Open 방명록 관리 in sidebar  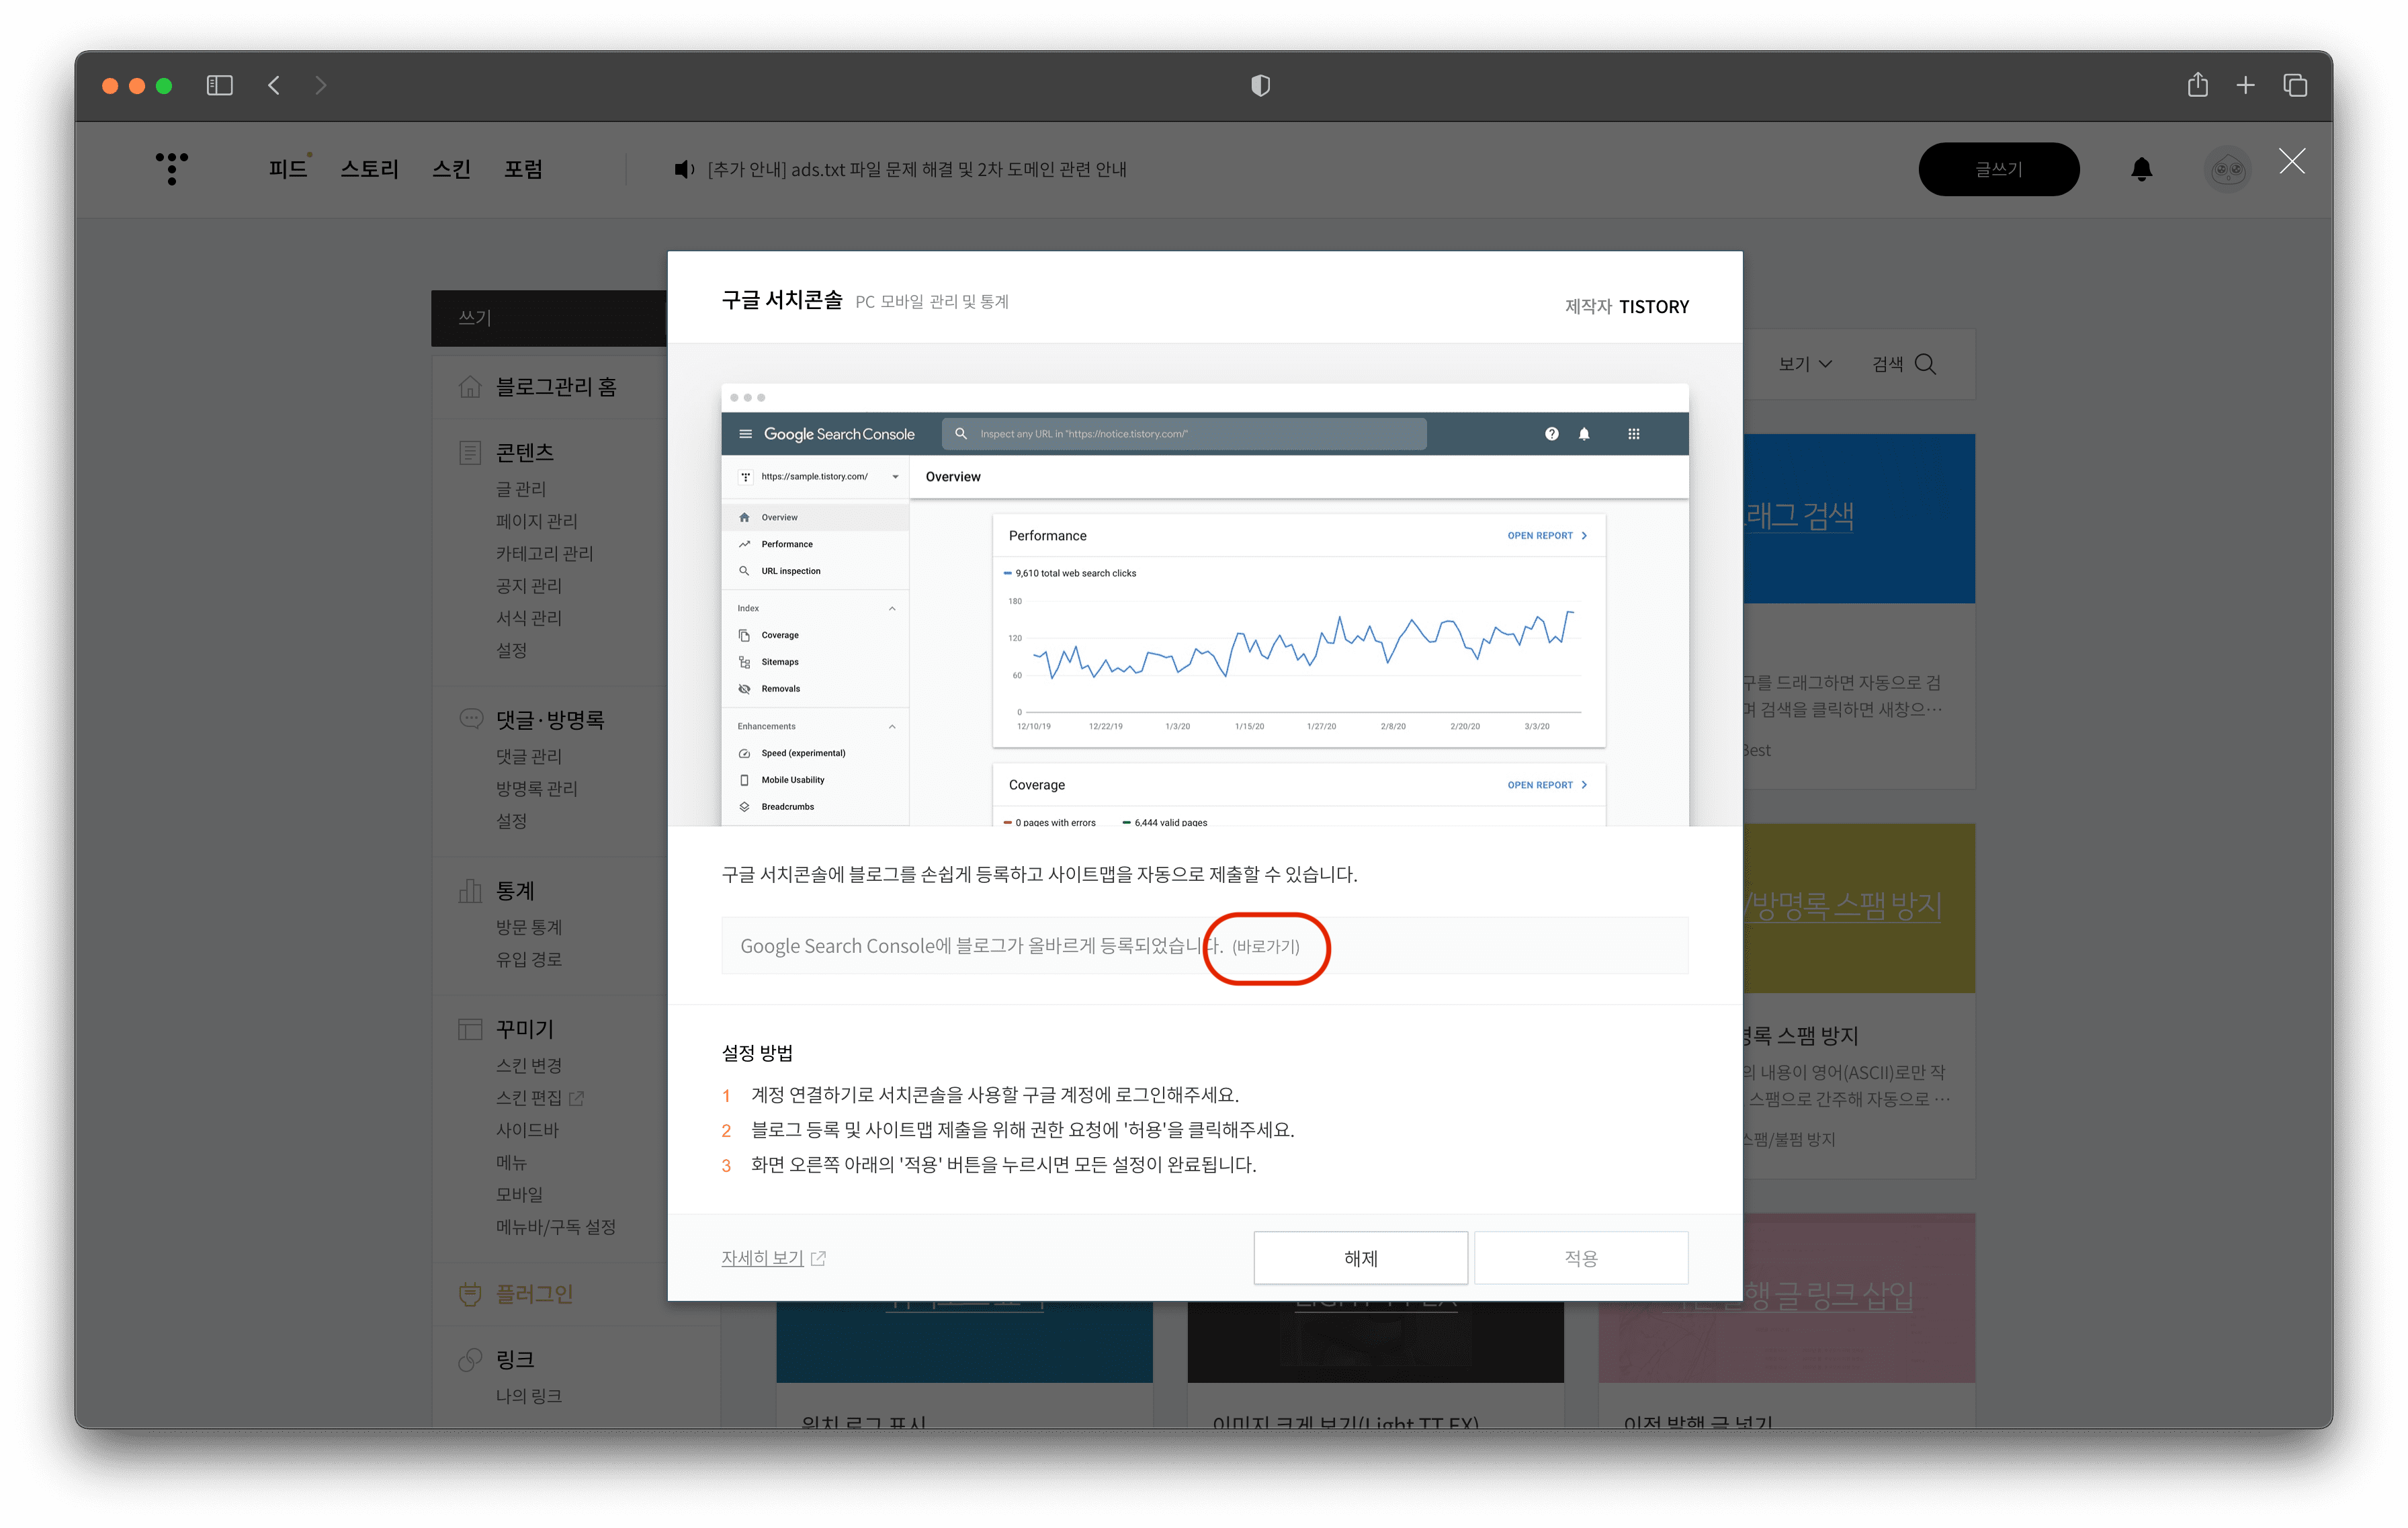pos(537,788)
